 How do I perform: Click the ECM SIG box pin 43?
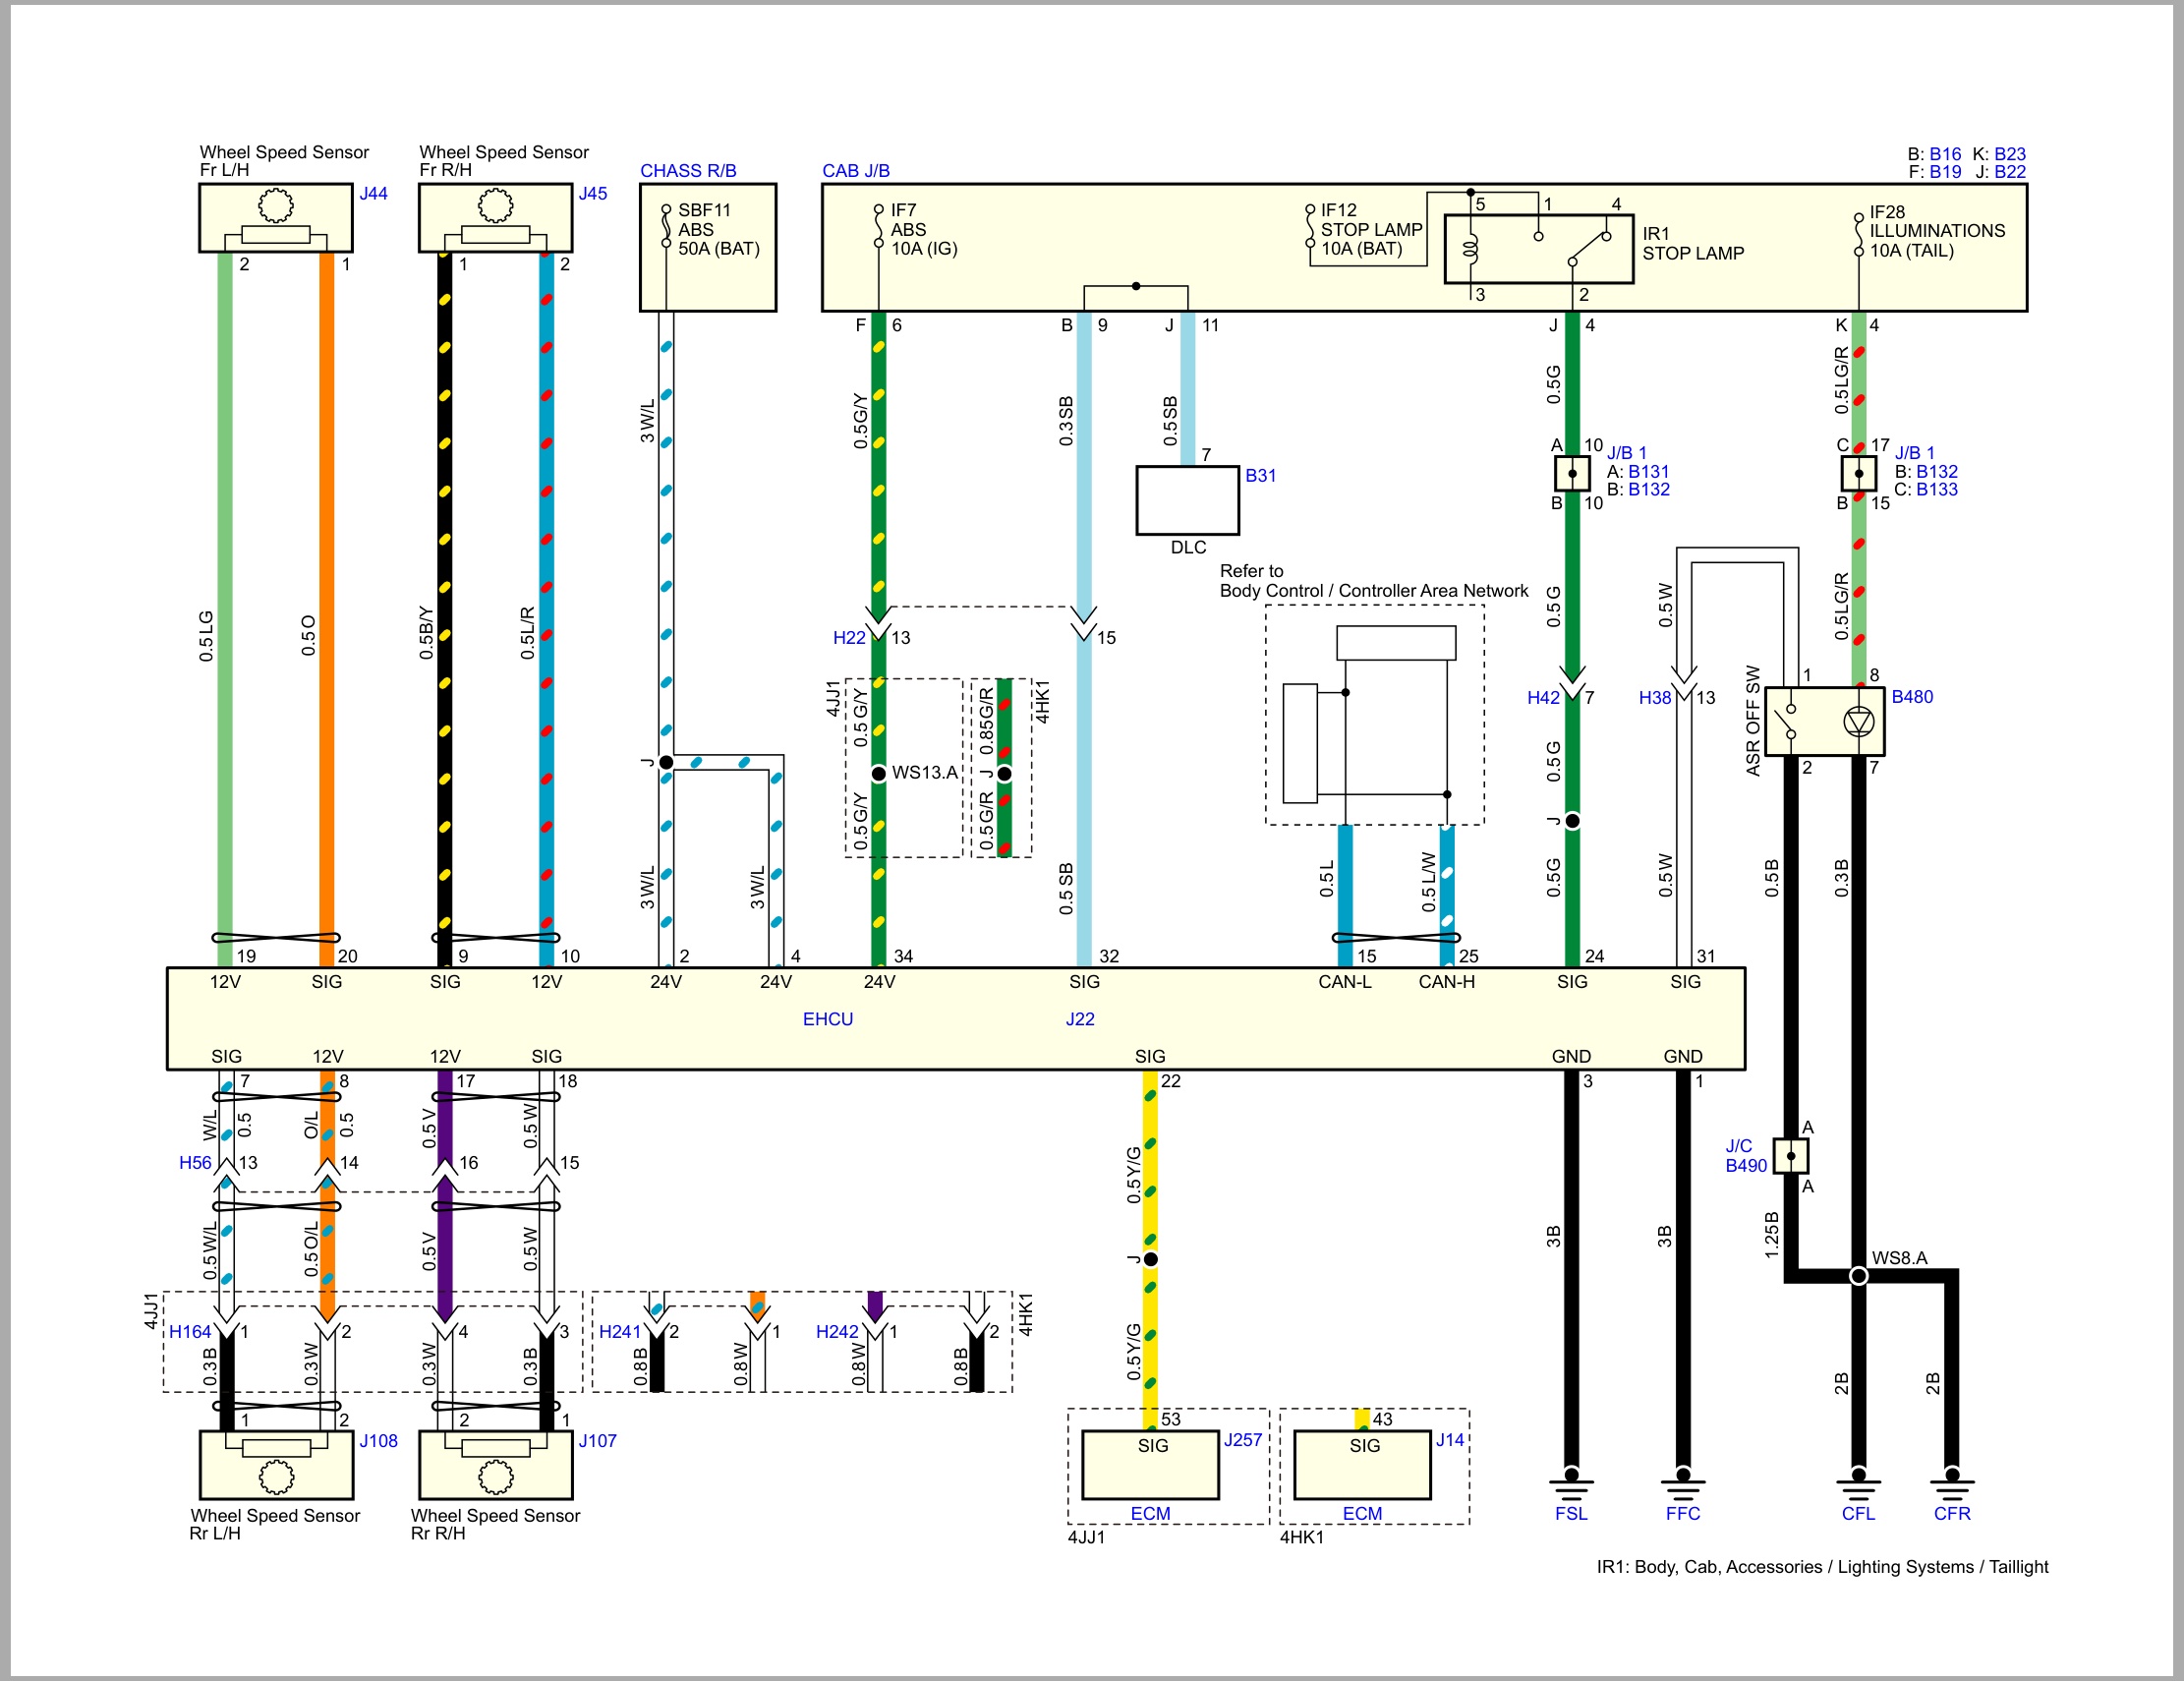tap(1363, 1465)
